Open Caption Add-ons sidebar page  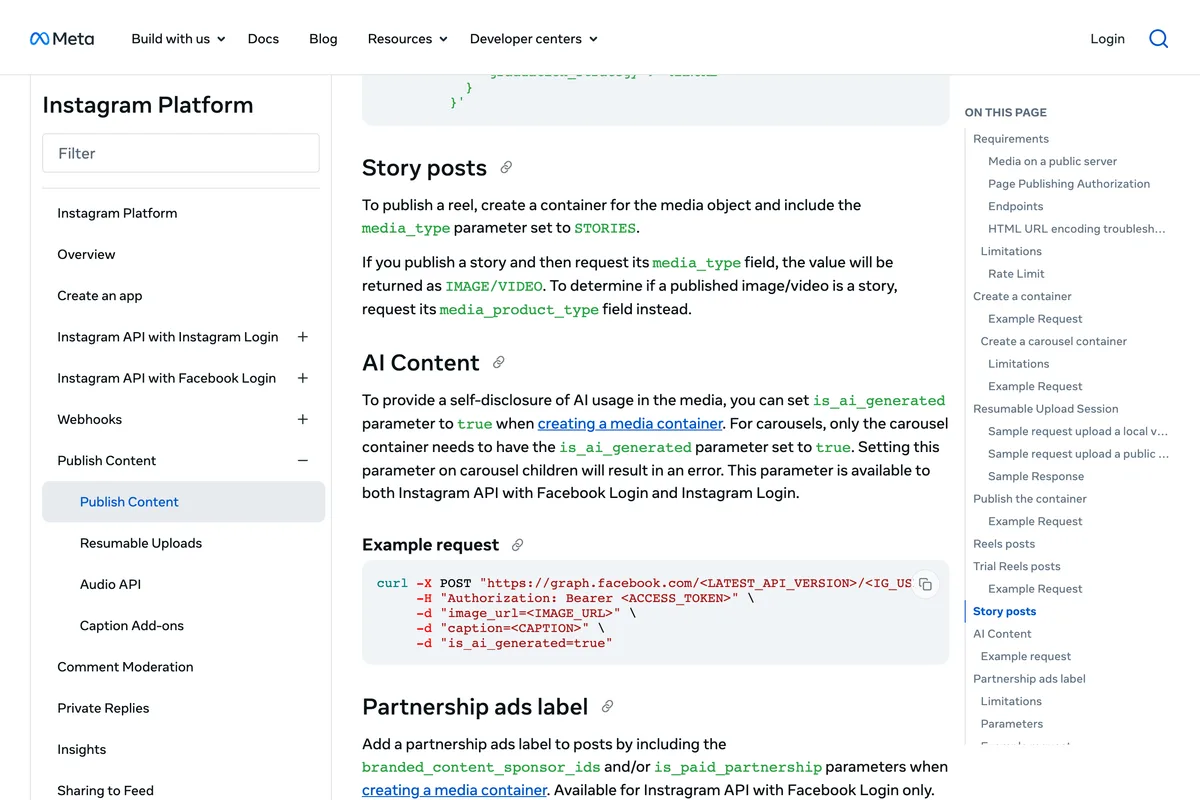pyautogui.click(x=132, y=625)
